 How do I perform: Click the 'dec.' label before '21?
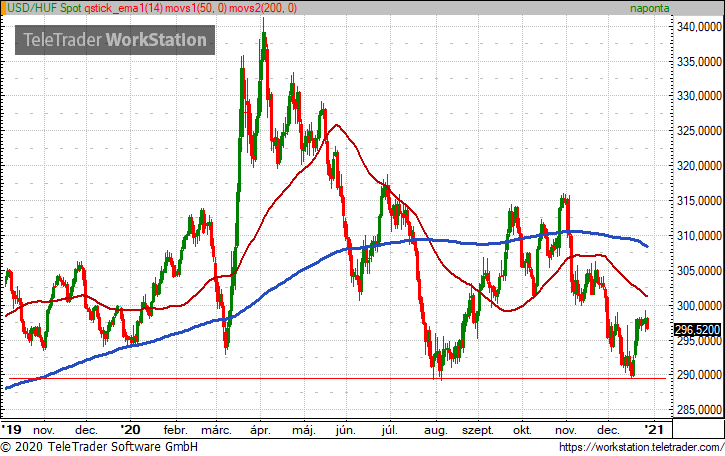(608, 431)
